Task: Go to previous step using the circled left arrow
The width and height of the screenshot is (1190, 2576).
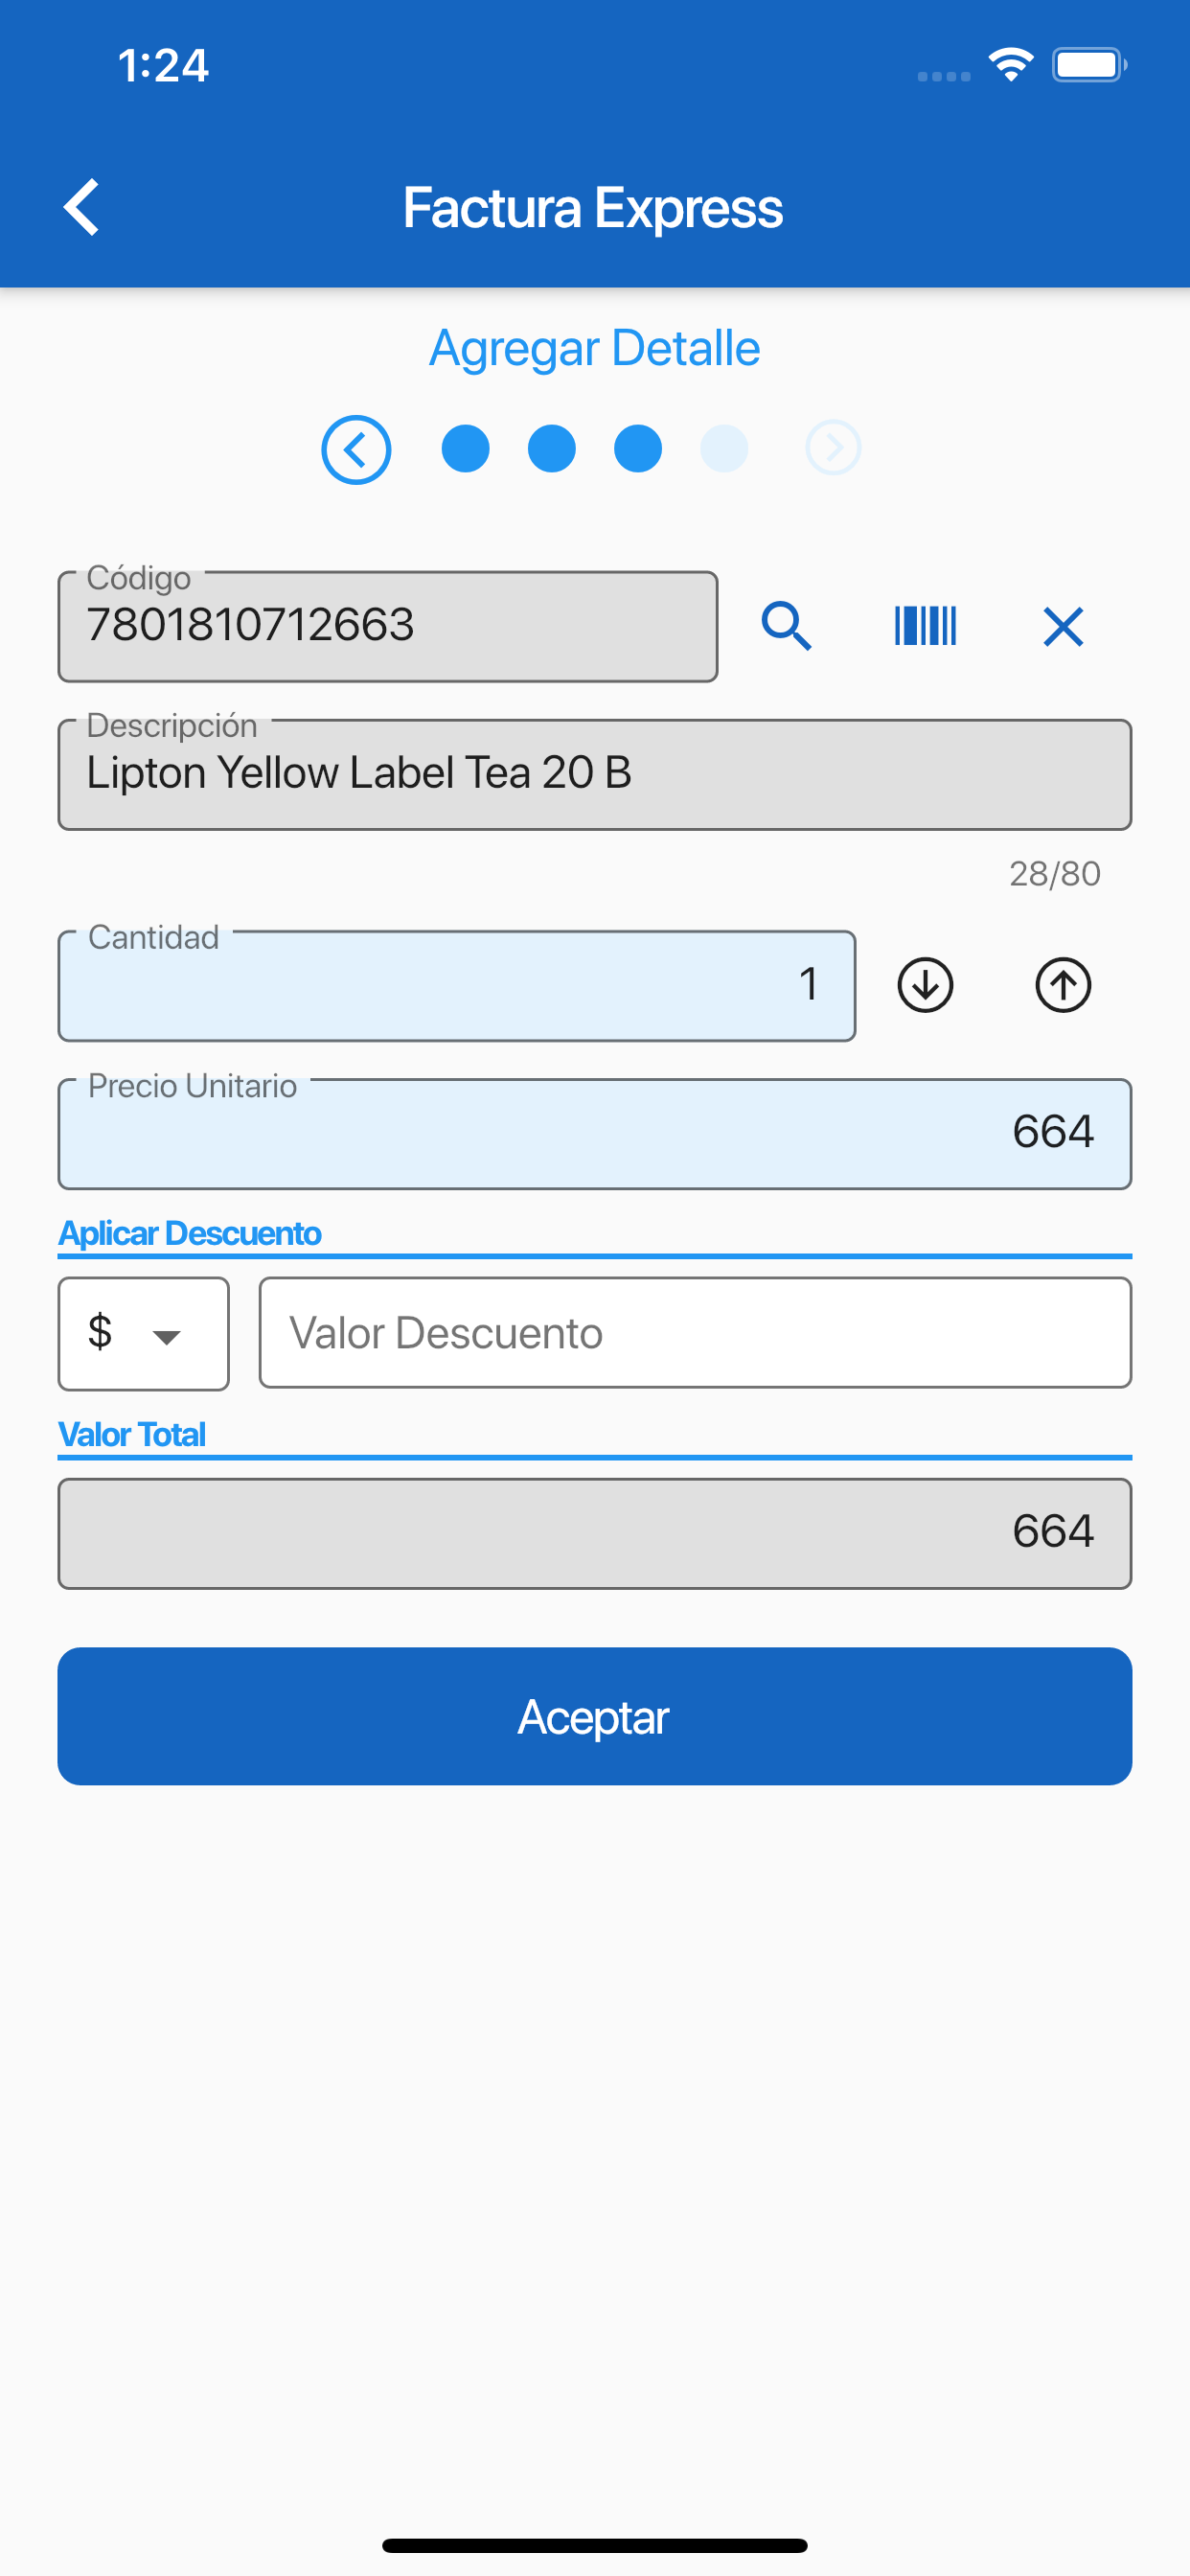Action: click(356, 449)
